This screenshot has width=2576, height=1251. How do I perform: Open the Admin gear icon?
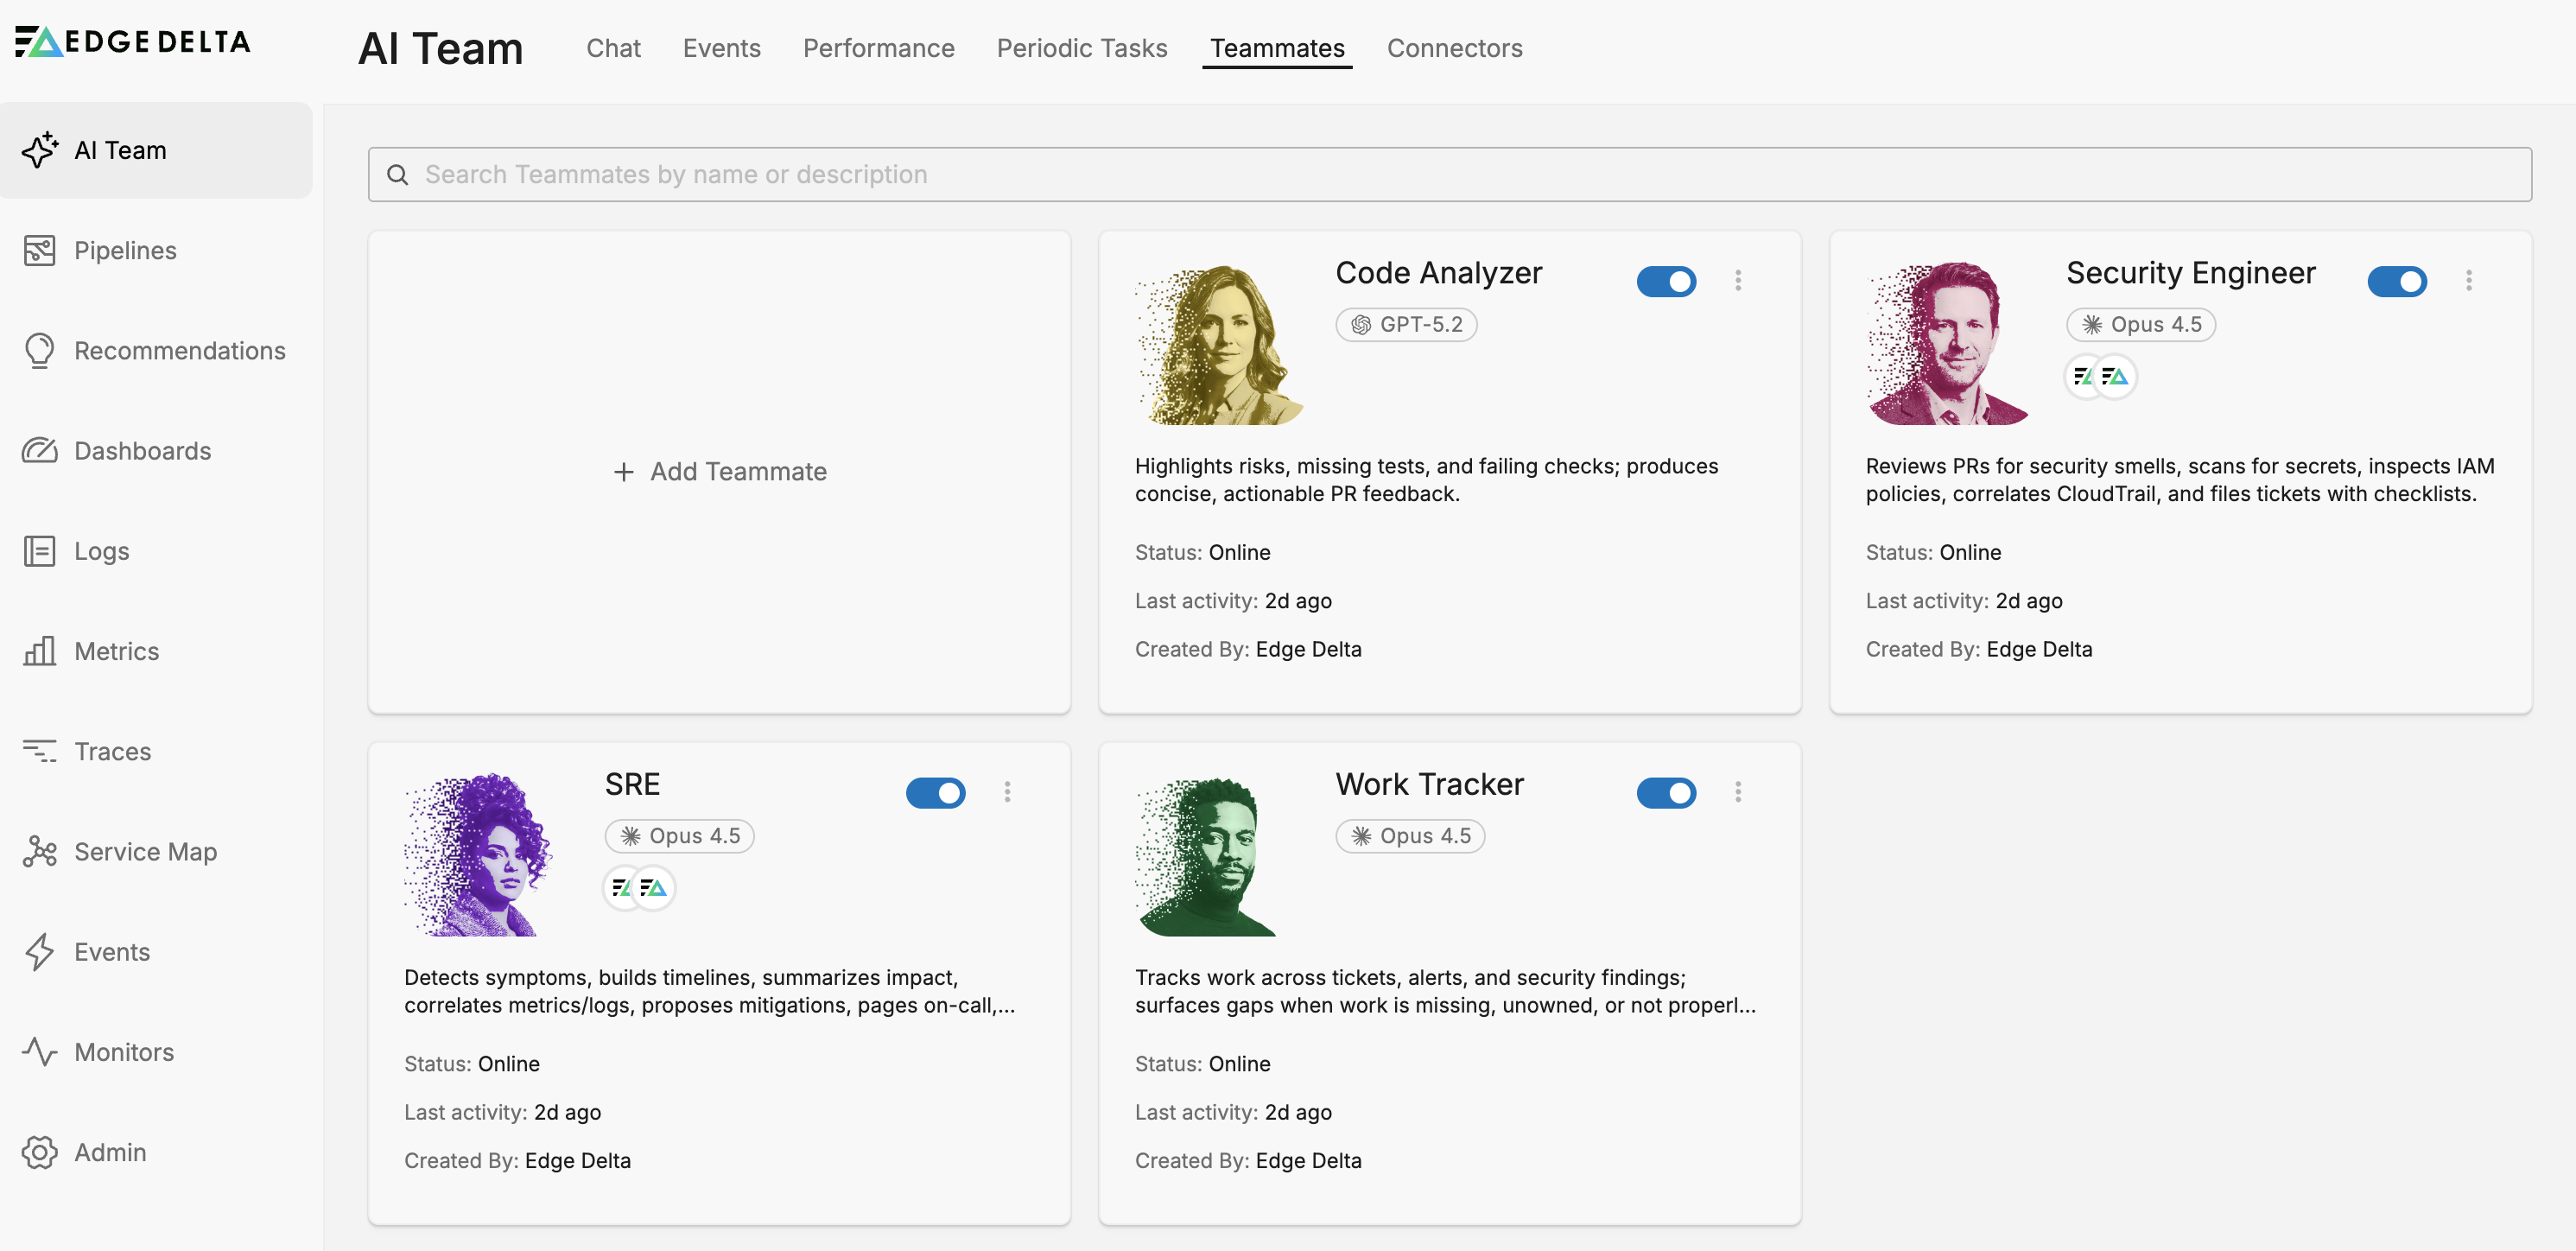coord(39,1152)
